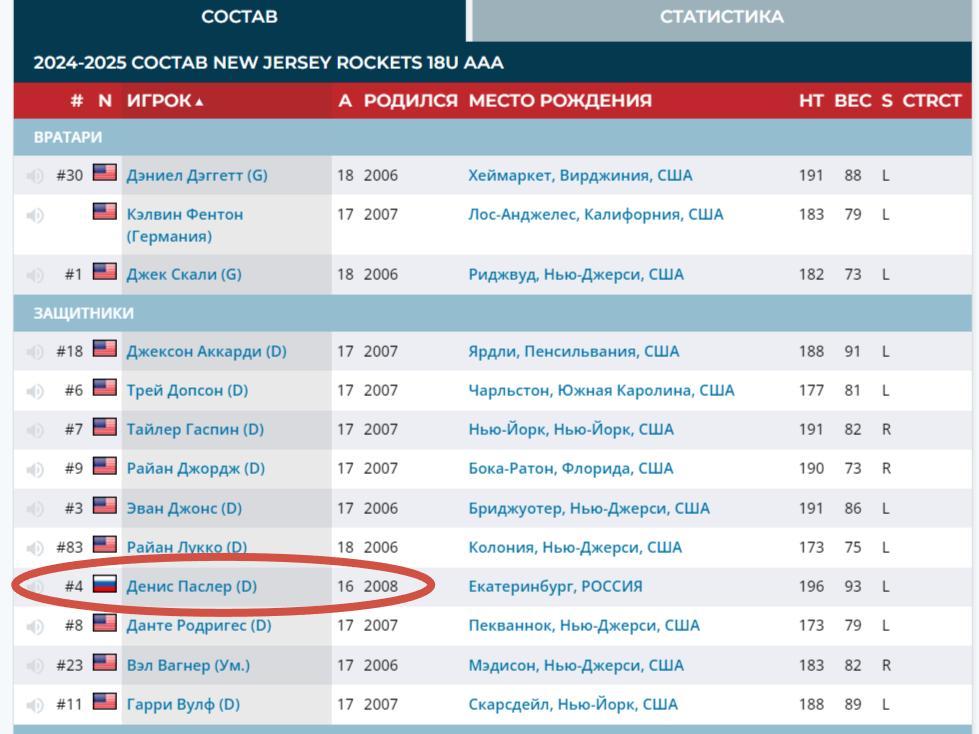Play name pronunciation for Гарри Вулф
The width and height of the screenshot is (979, 734).
[x=35, y=705]
